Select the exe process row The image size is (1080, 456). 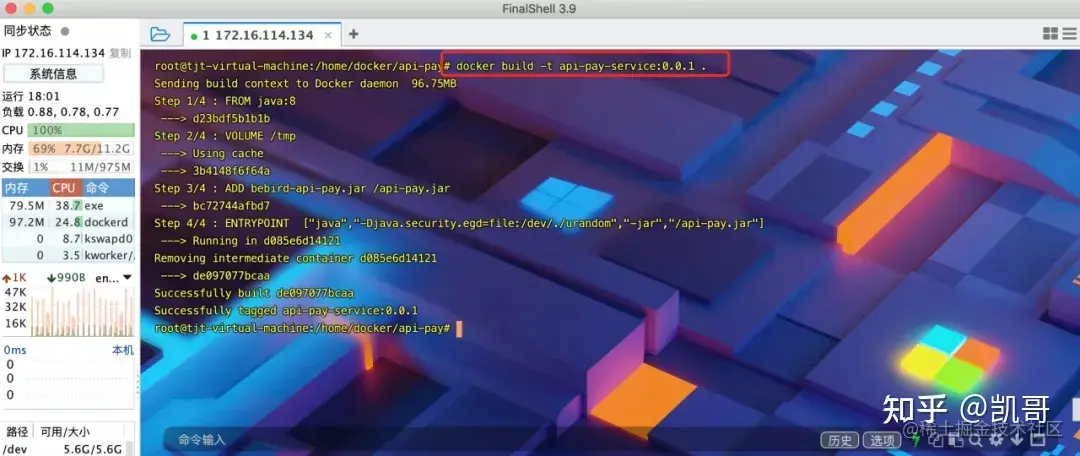(x=68, y=205)
